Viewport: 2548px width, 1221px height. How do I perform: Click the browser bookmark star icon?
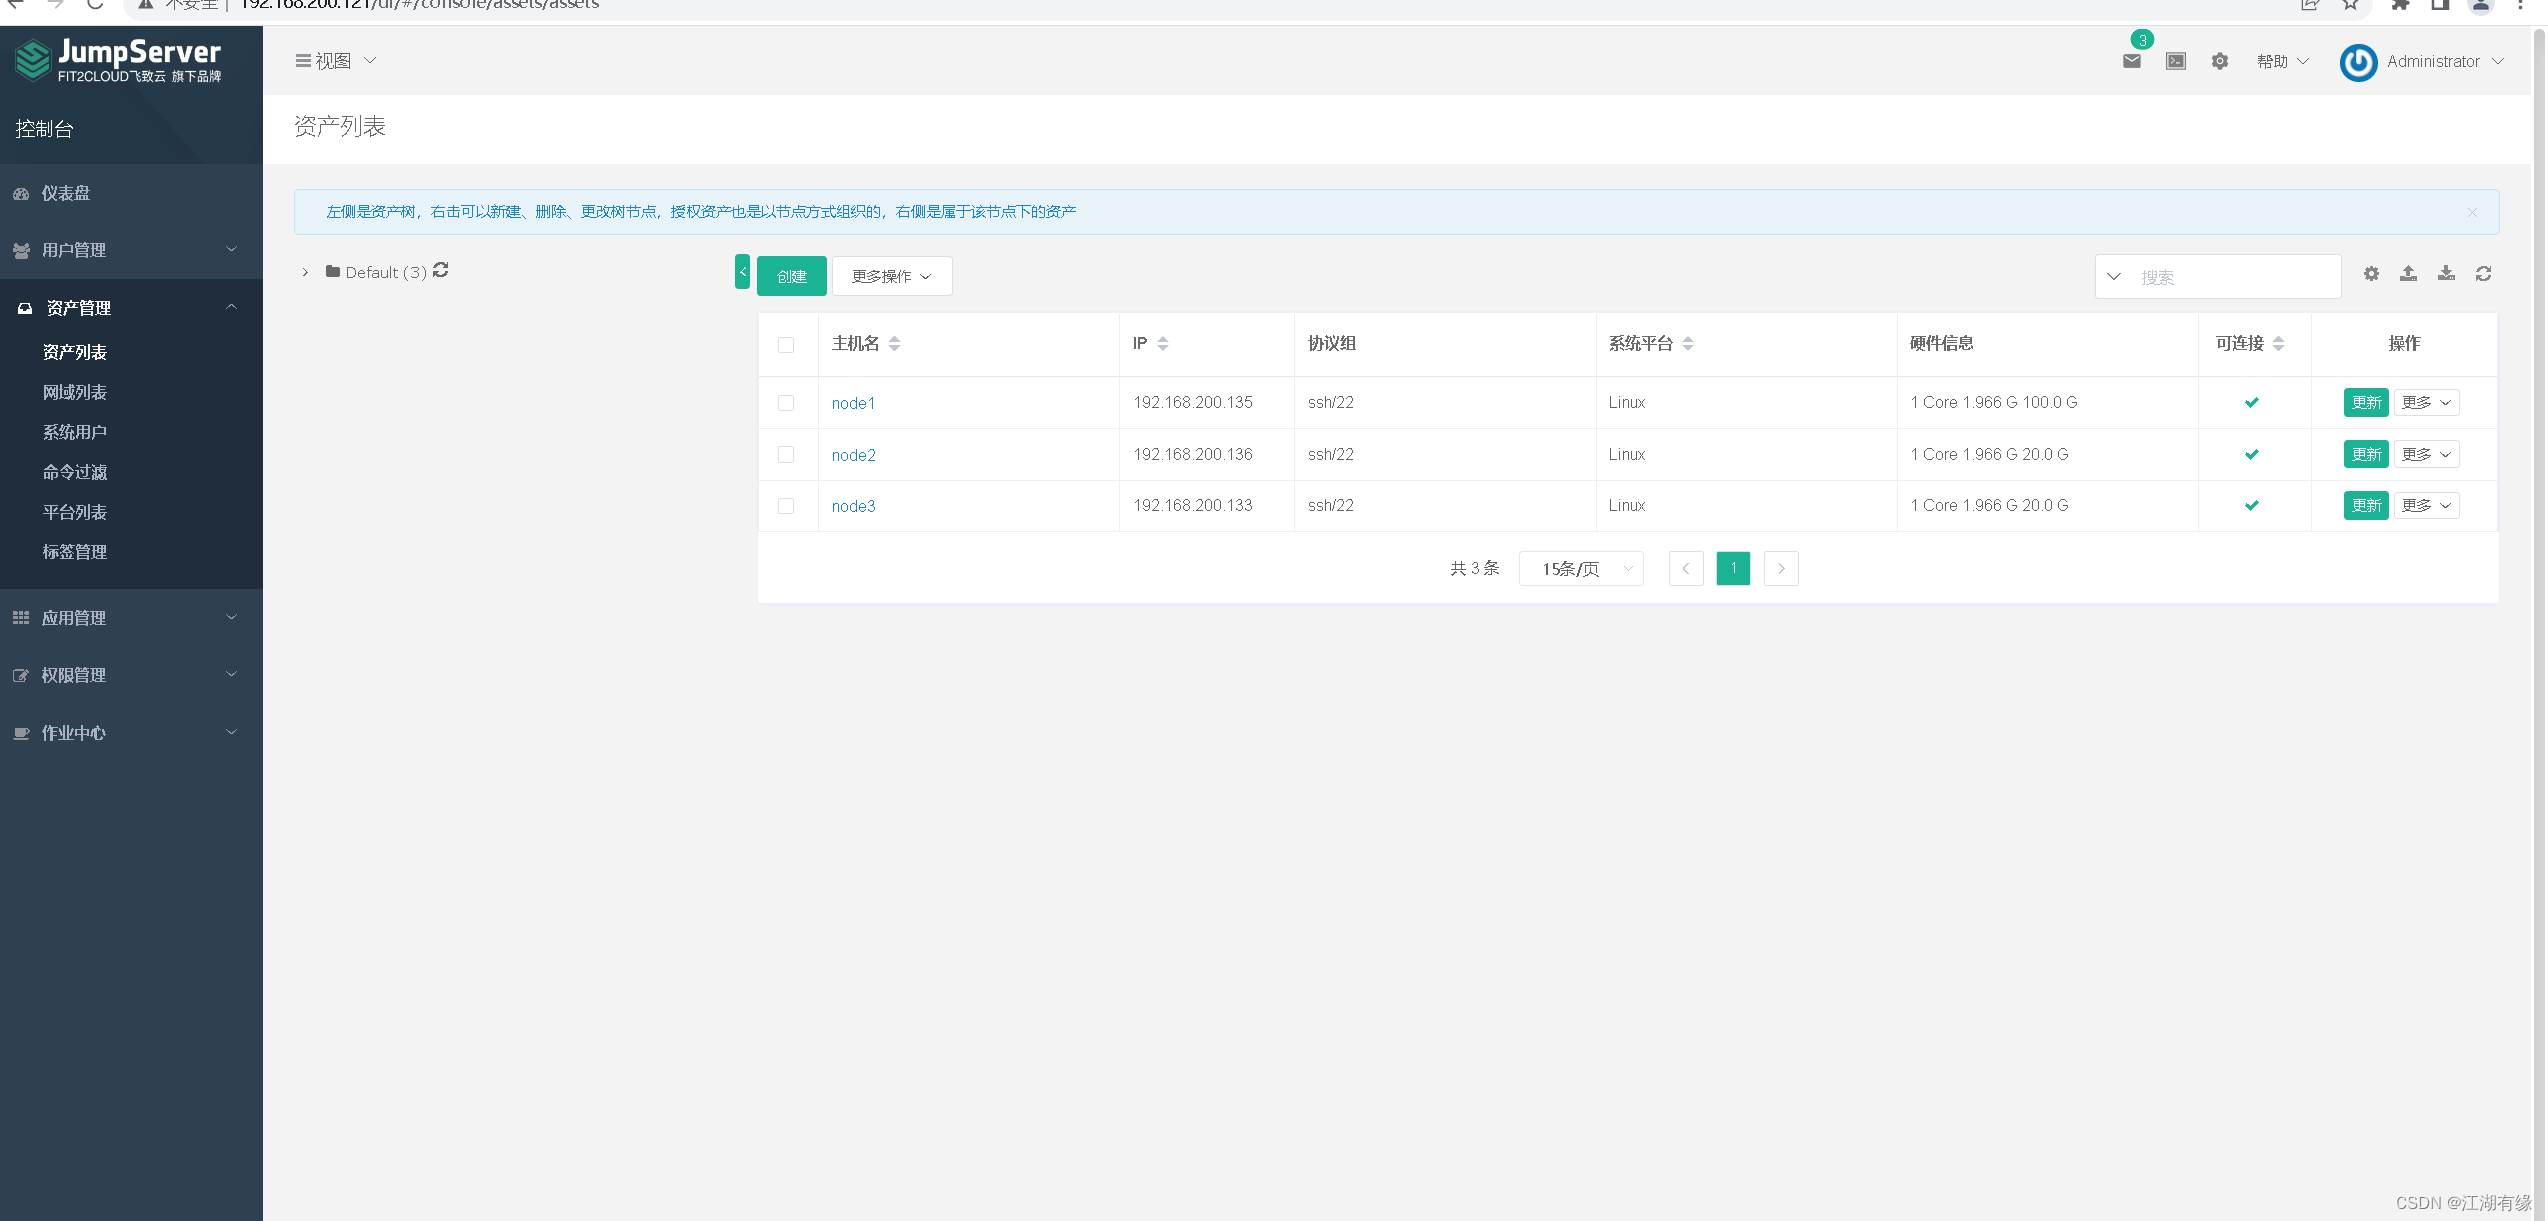click(x=2350, y=5)
